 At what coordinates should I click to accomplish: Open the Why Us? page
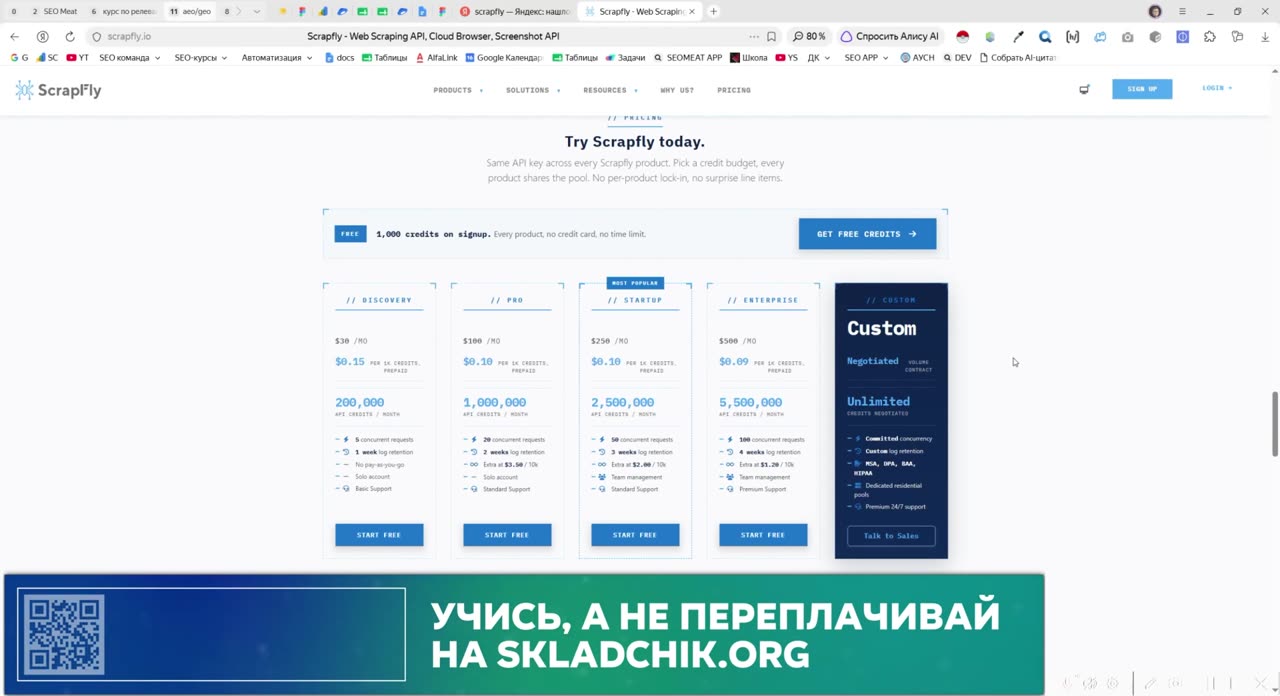click(x=677, y=90)
